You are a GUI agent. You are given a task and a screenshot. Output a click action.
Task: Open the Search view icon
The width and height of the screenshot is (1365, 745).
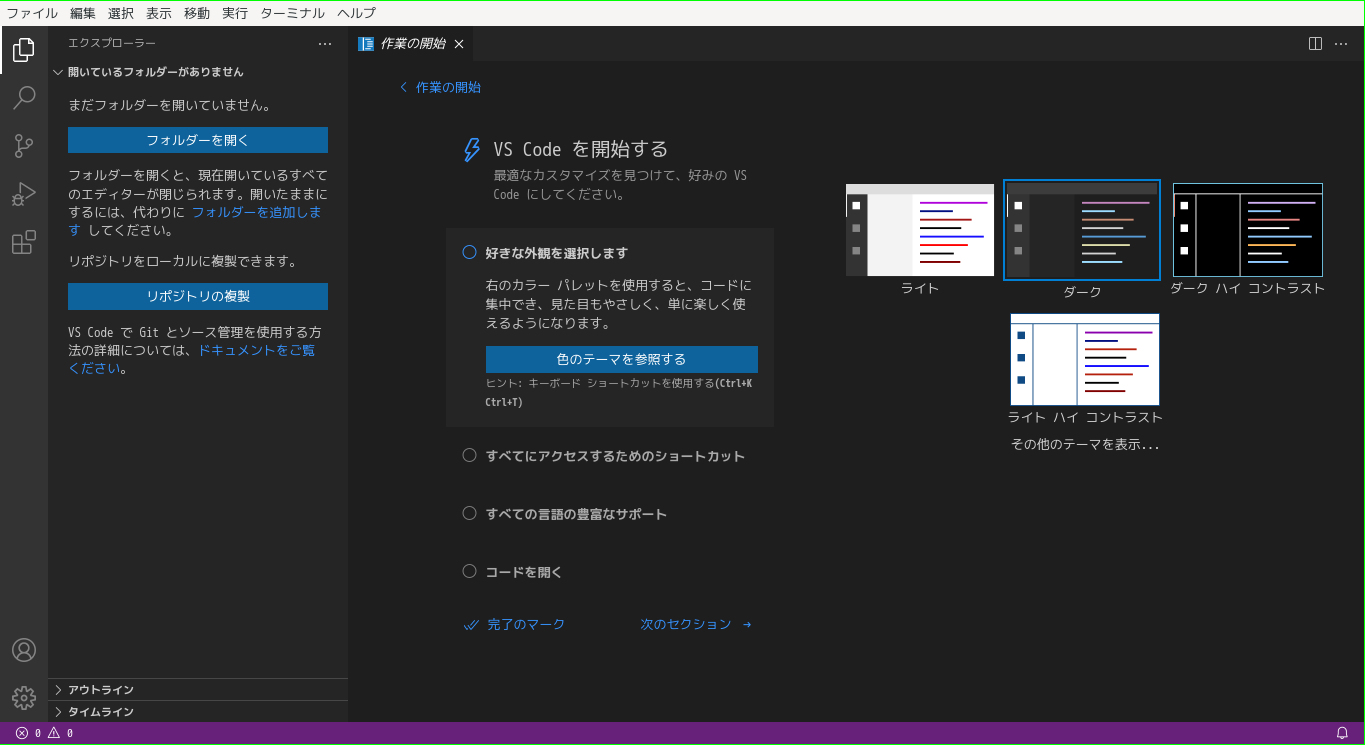pos(24,97)
